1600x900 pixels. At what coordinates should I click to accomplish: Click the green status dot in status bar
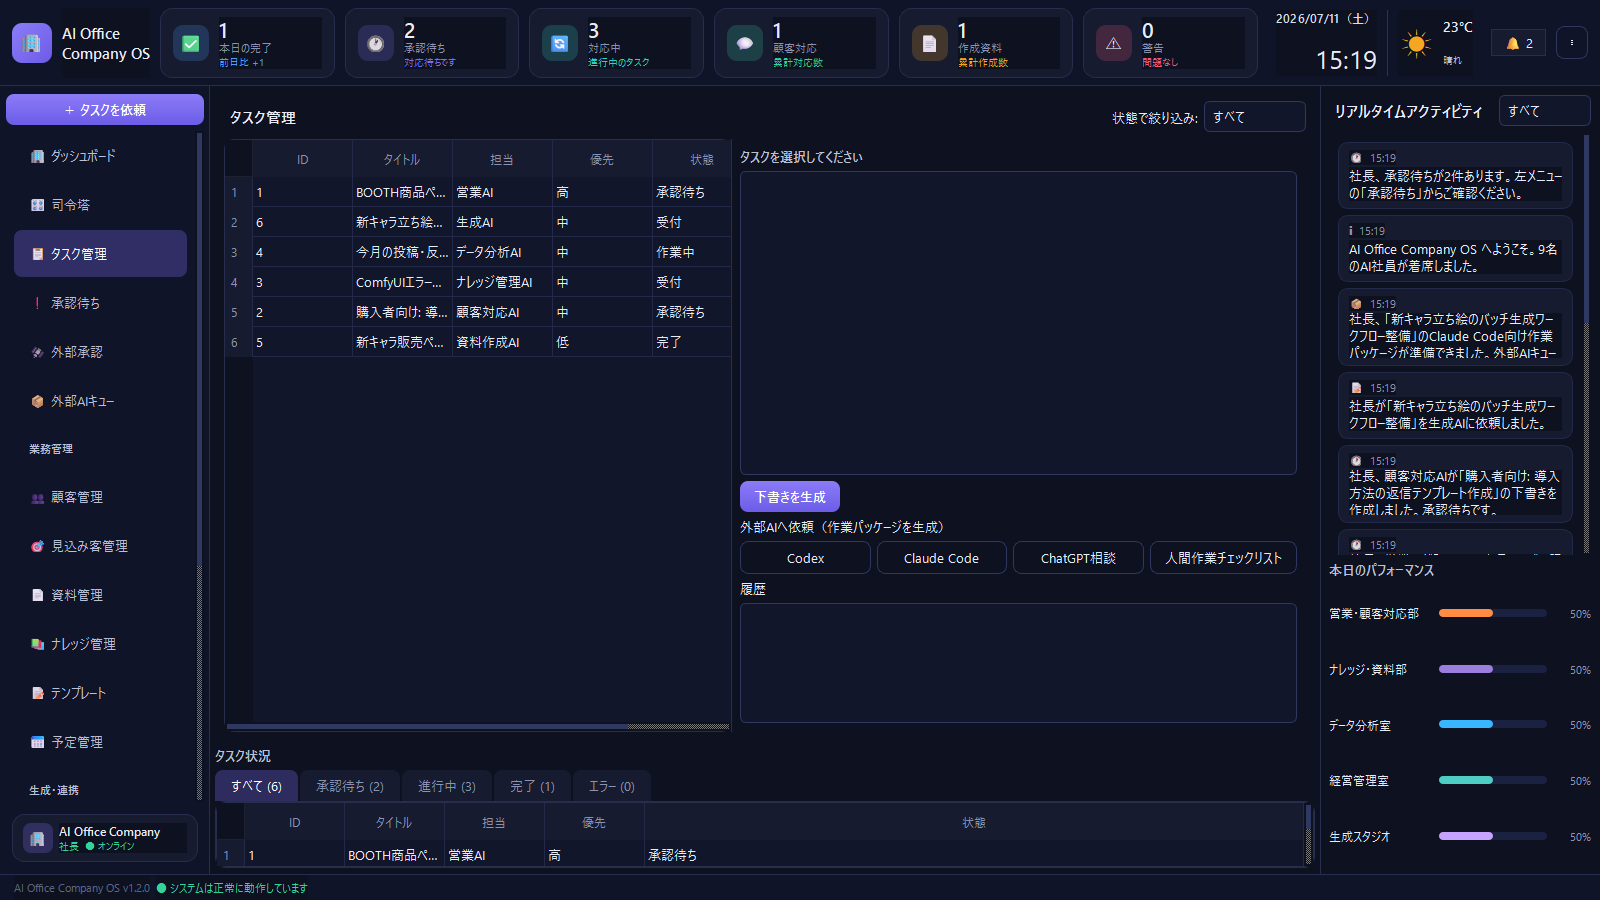[161, 888]
